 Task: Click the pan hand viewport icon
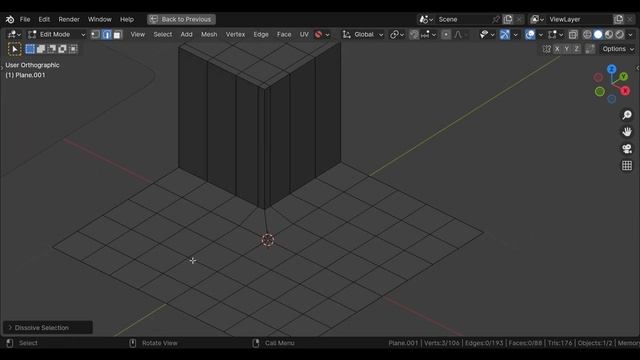[x=627, y=132]
